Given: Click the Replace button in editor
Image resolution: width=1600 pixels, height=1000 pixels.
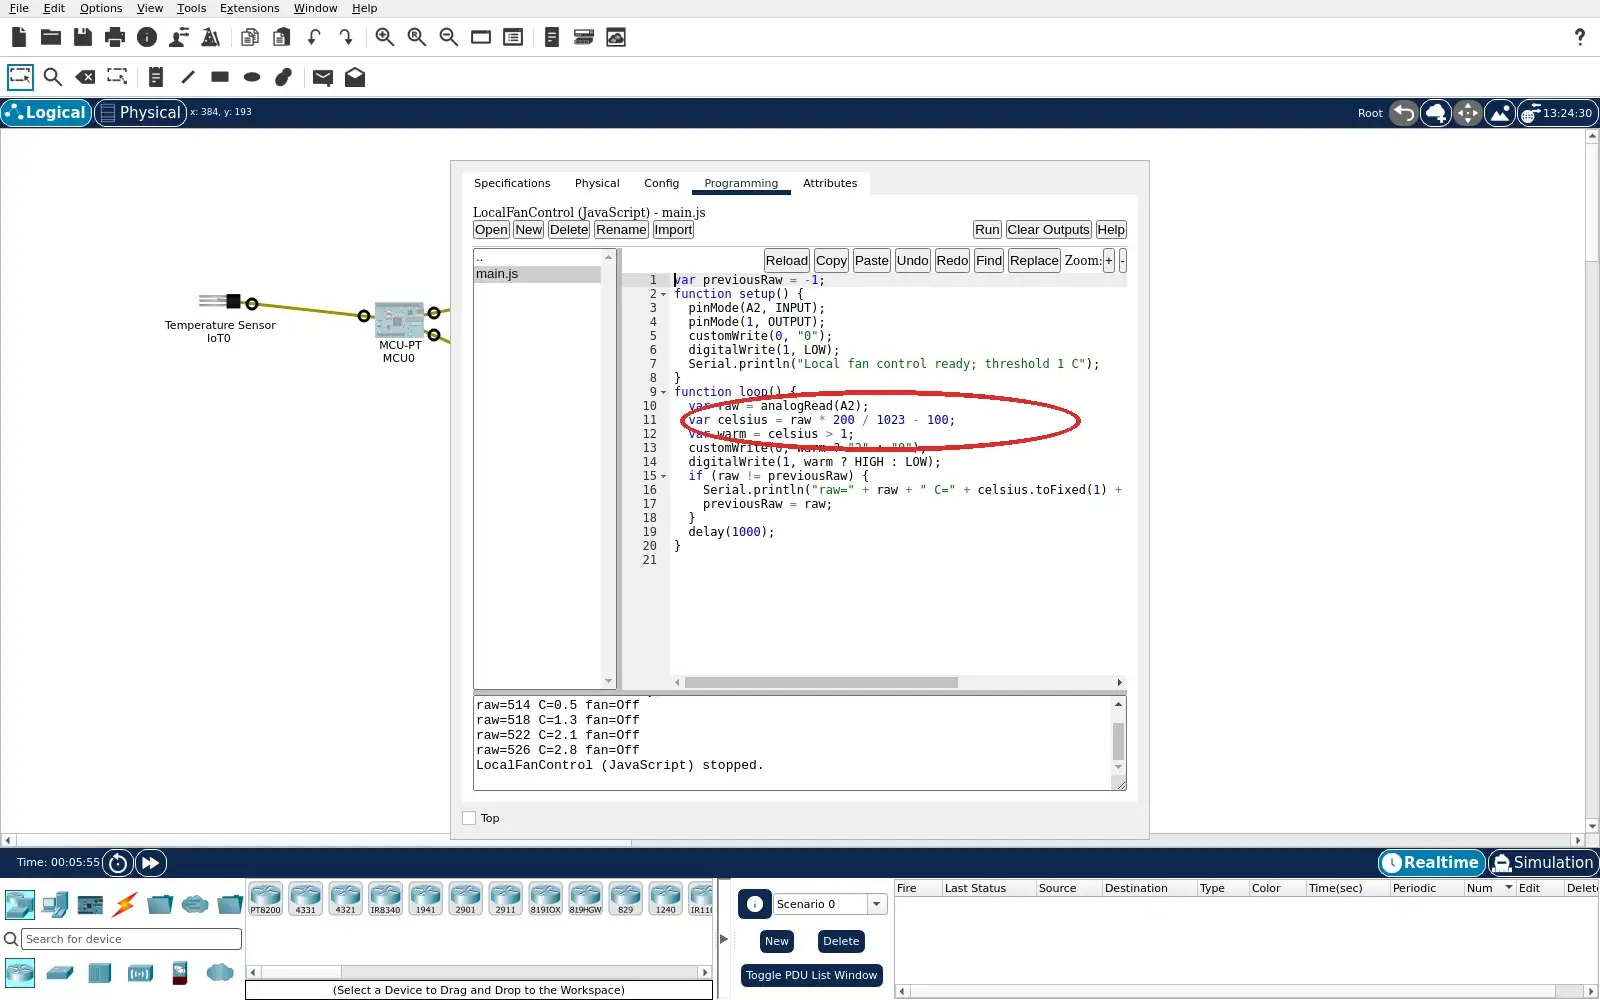Looking at the screenshot, I should 1034,261.
